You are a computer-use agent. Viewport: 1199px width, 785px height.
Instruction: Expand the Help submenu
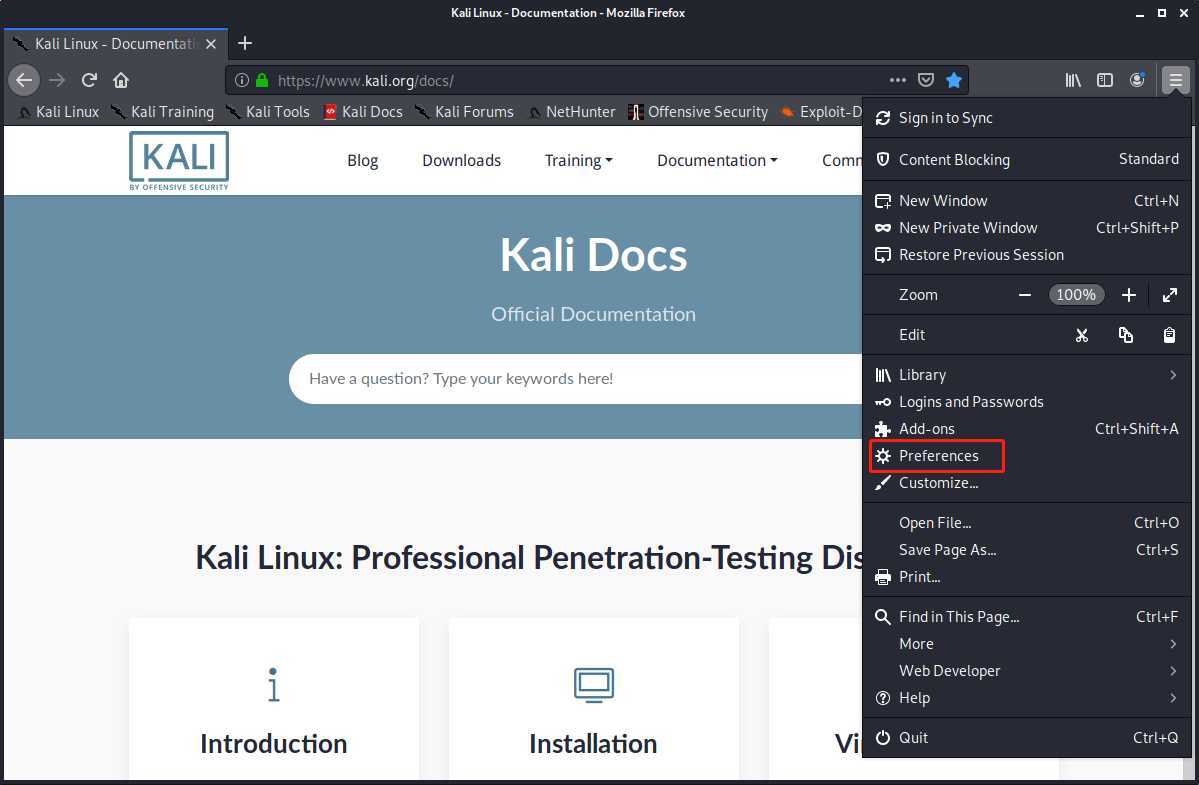coord(1026,697)
